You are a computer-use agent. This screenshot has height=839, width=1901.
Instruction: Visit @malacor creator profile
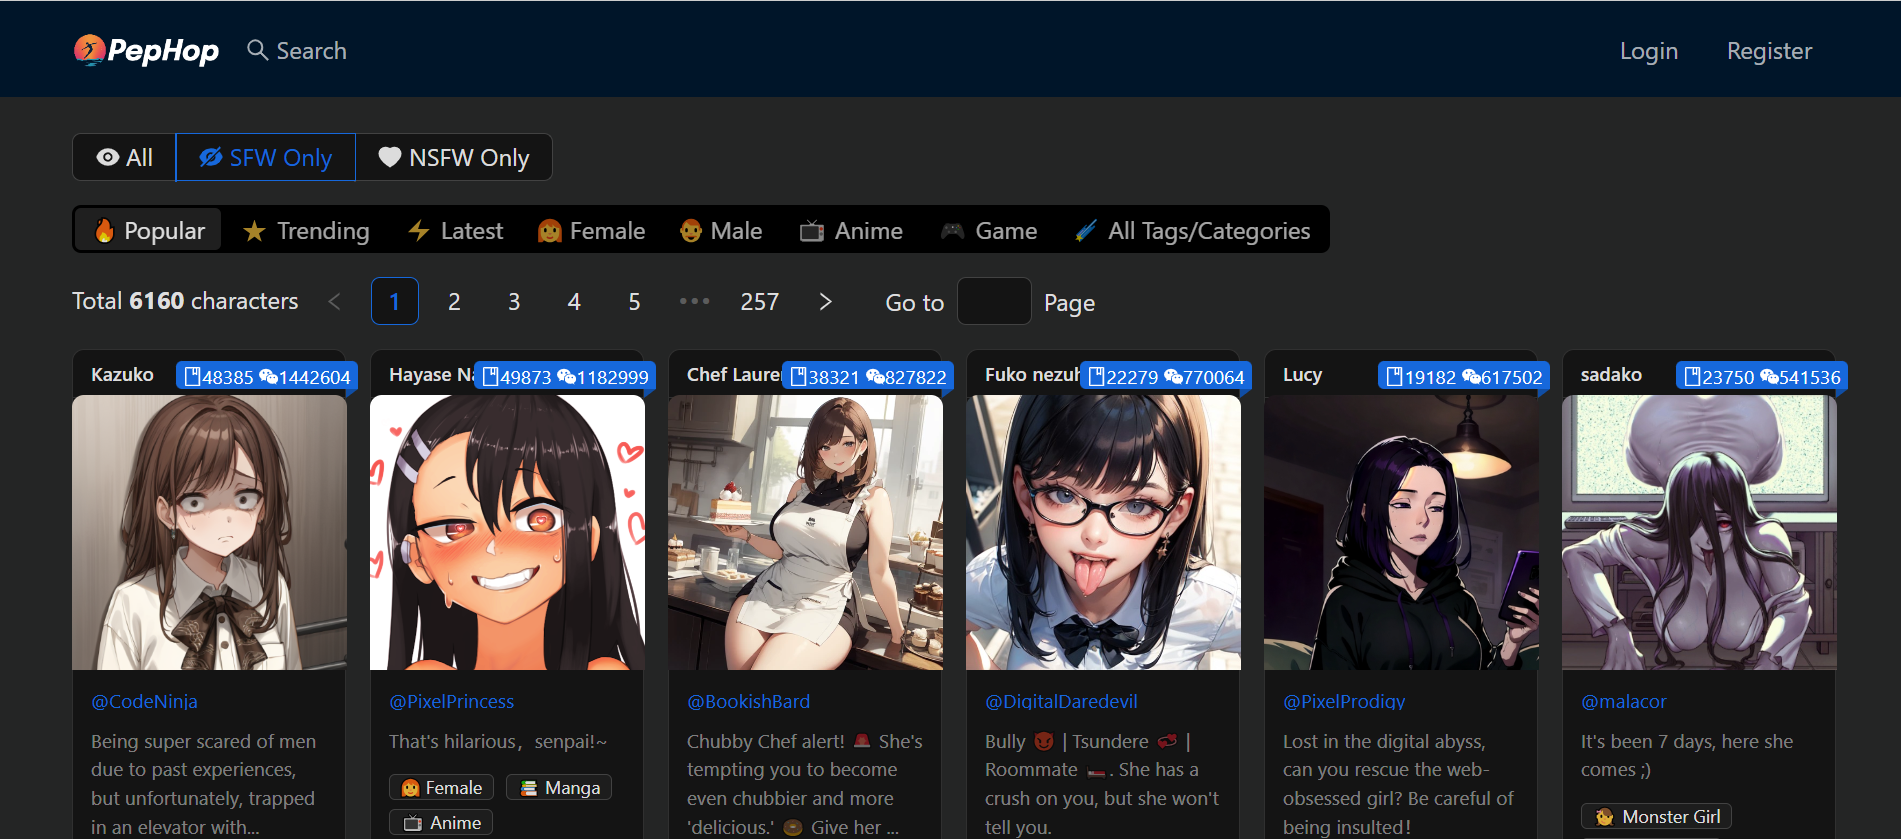click(1623, 701)
